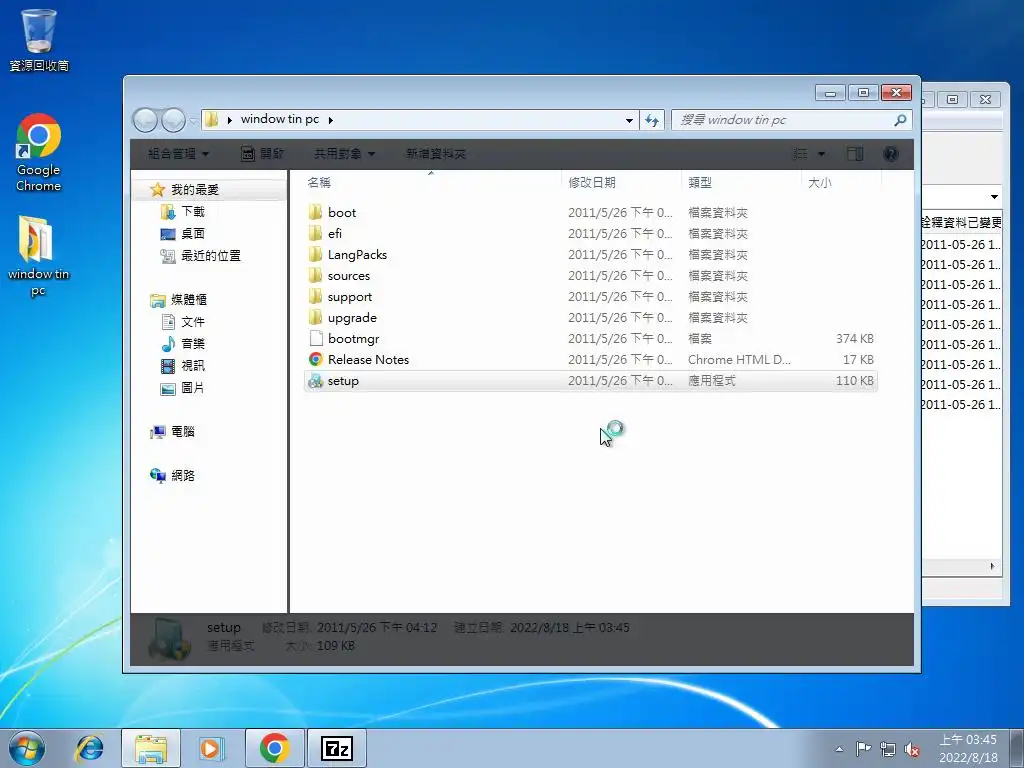1024x768 pixels.
Task: Switch to 7-Zip taskbar button
Action: (337, 748)
